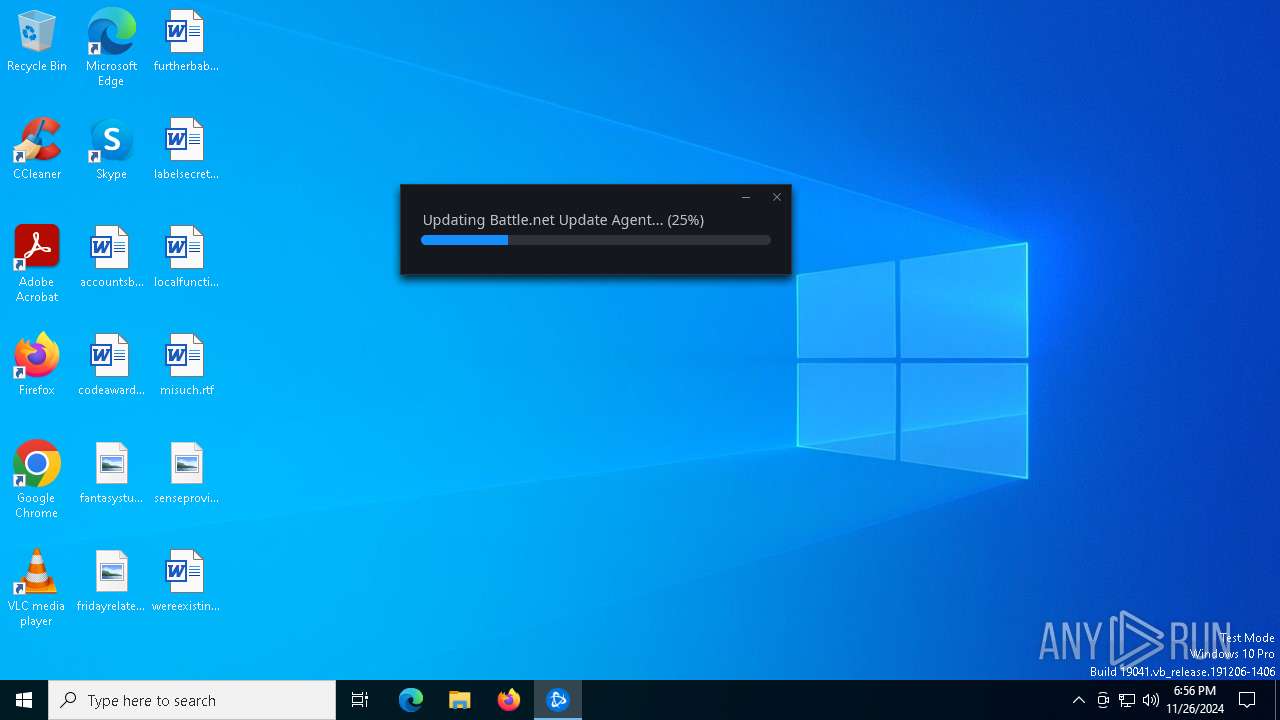Open the volume control tray icon
Viewport: 1280px width, 720px height.
click(x=1151, y=700)
